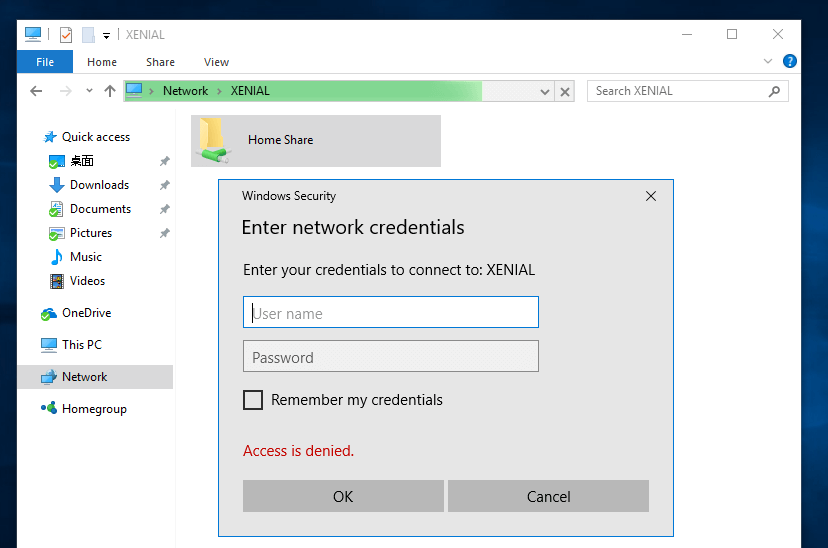Enable Remember my credentials checkbox
Image resolution: width=828 pixels, height=548 pixels.
click(x=253, y=400)
